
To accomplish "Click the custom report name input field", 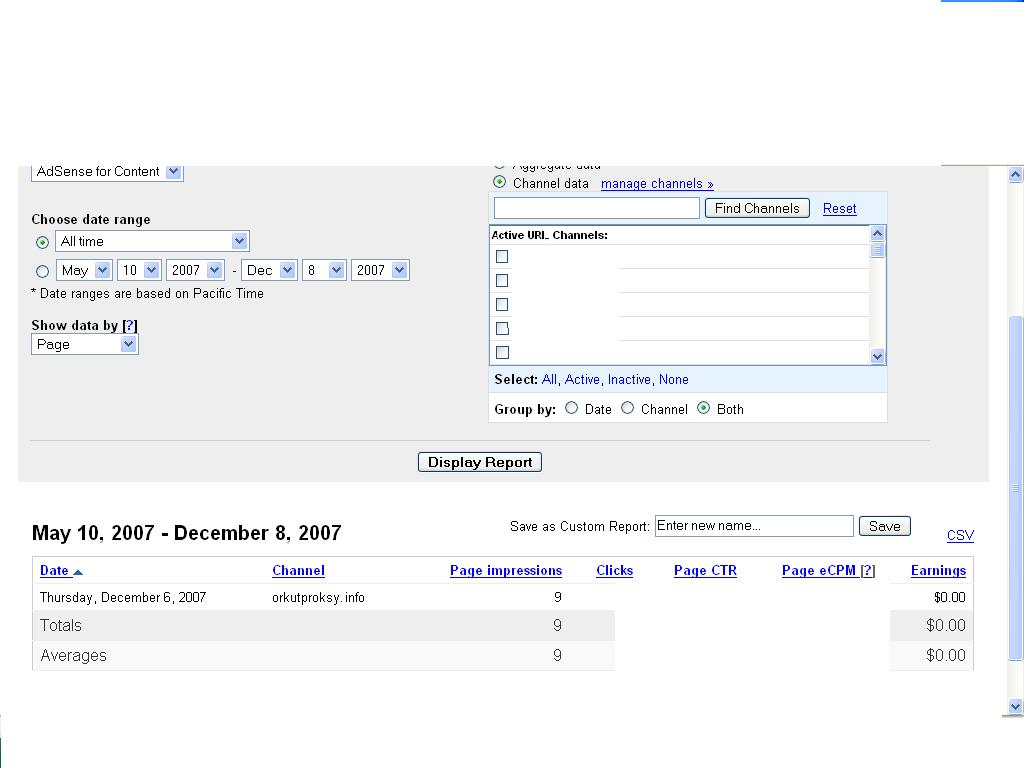I will click(754, 526).
